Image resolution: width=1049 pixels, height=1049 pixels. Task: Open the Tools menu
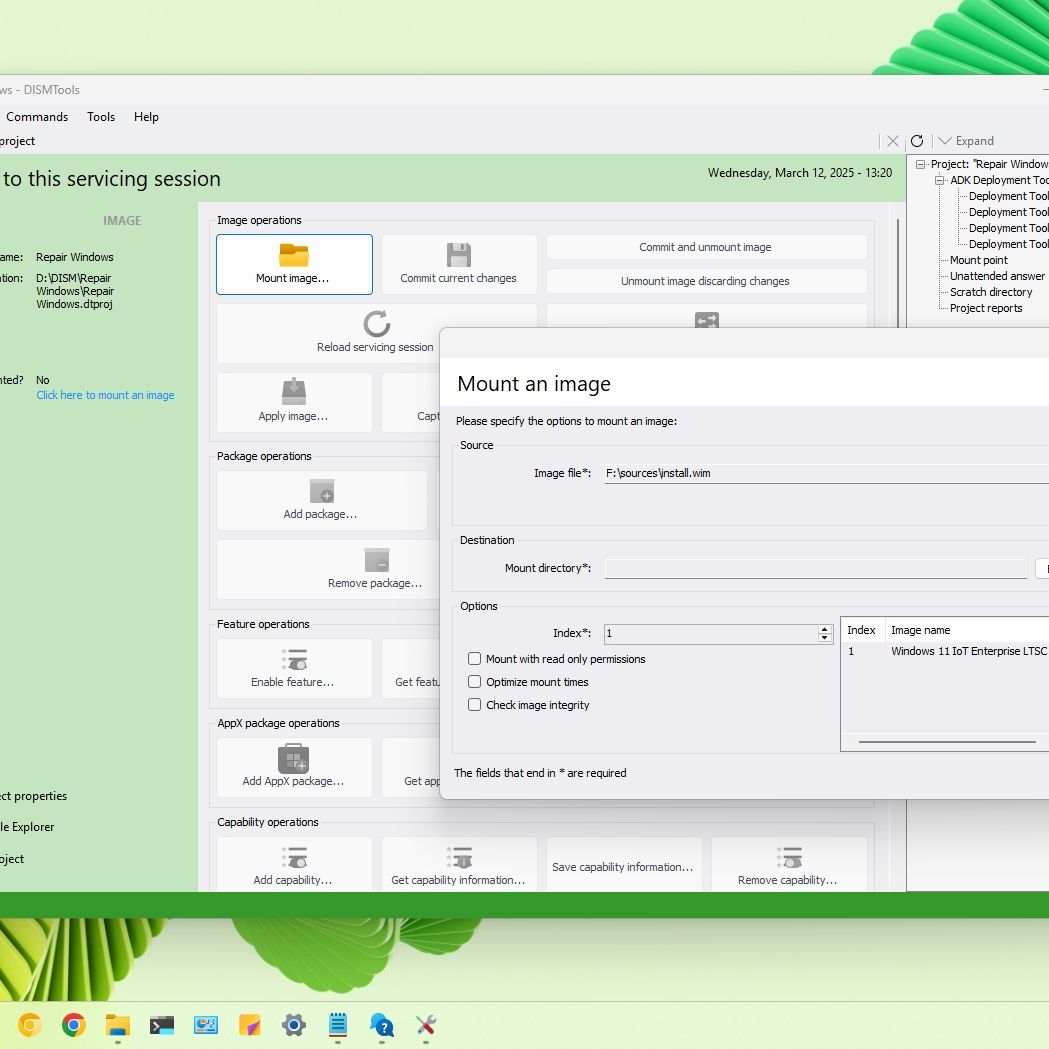[x=101, y=117]
